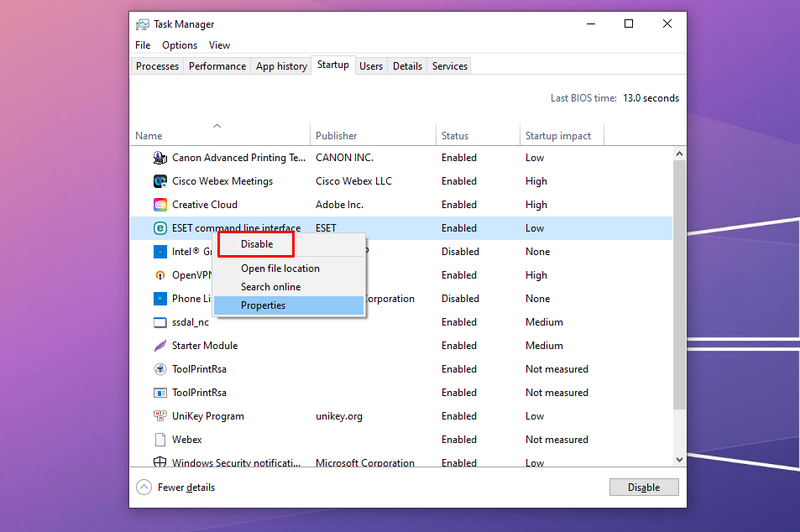Screen dimensions: 800x532
Task: Click High impact in the OpenVPN row
Action: coord(536,275)
